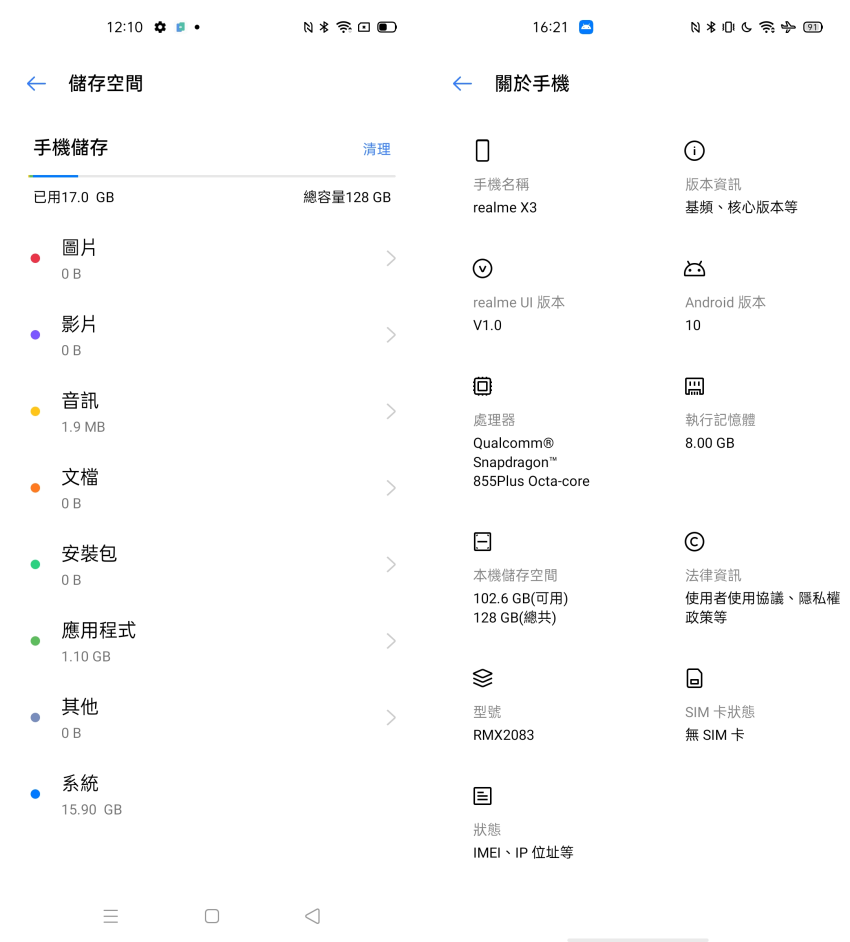Open the 安裝包 chevron arrow
The width and height of the screenshot is (850, 942).
pyautogui.click(x=391, y=565)
